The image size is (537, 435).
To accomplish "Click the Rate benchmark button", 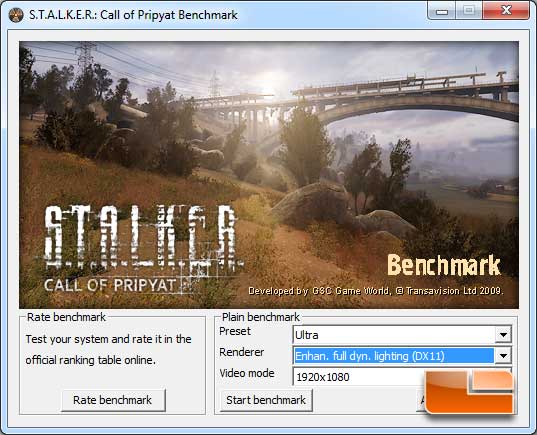I will click(x=113, y=400).
